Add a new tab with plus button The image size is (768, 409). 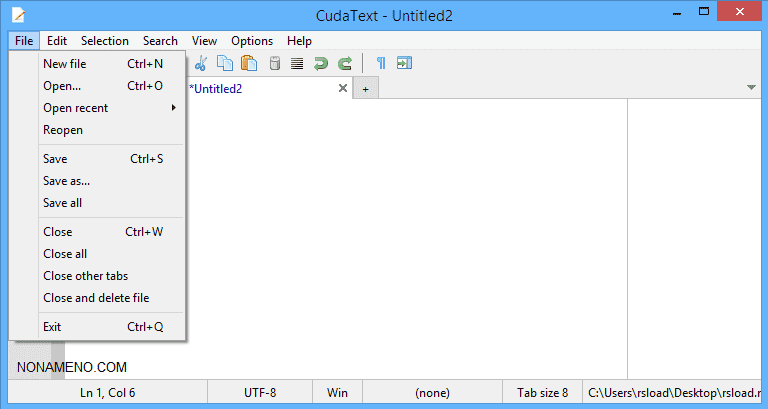tap(365, 89)
